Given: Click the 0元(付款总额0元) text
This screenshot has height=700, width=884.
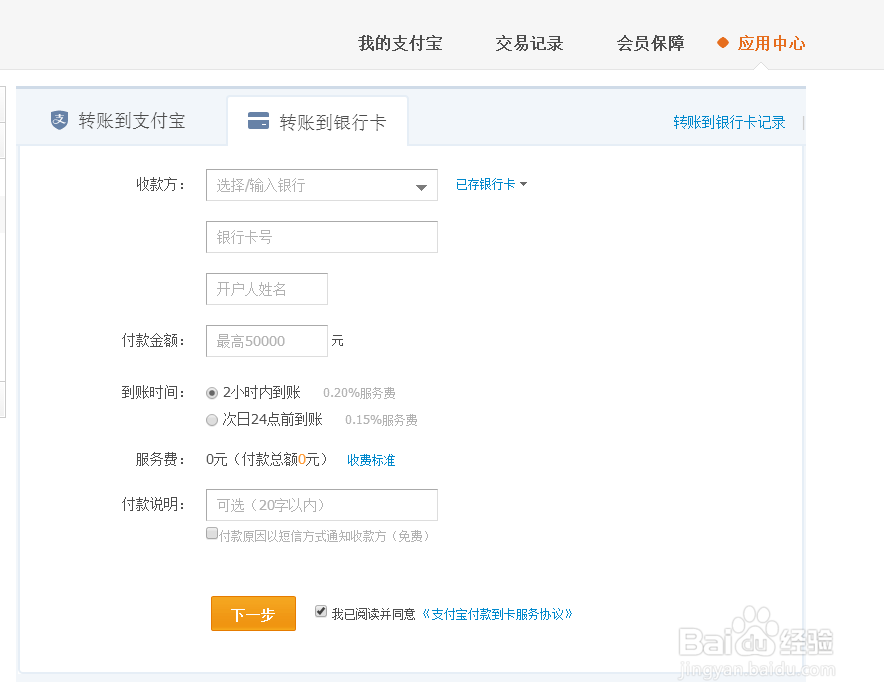Looking at the screenshot, I should coord(267,459).
